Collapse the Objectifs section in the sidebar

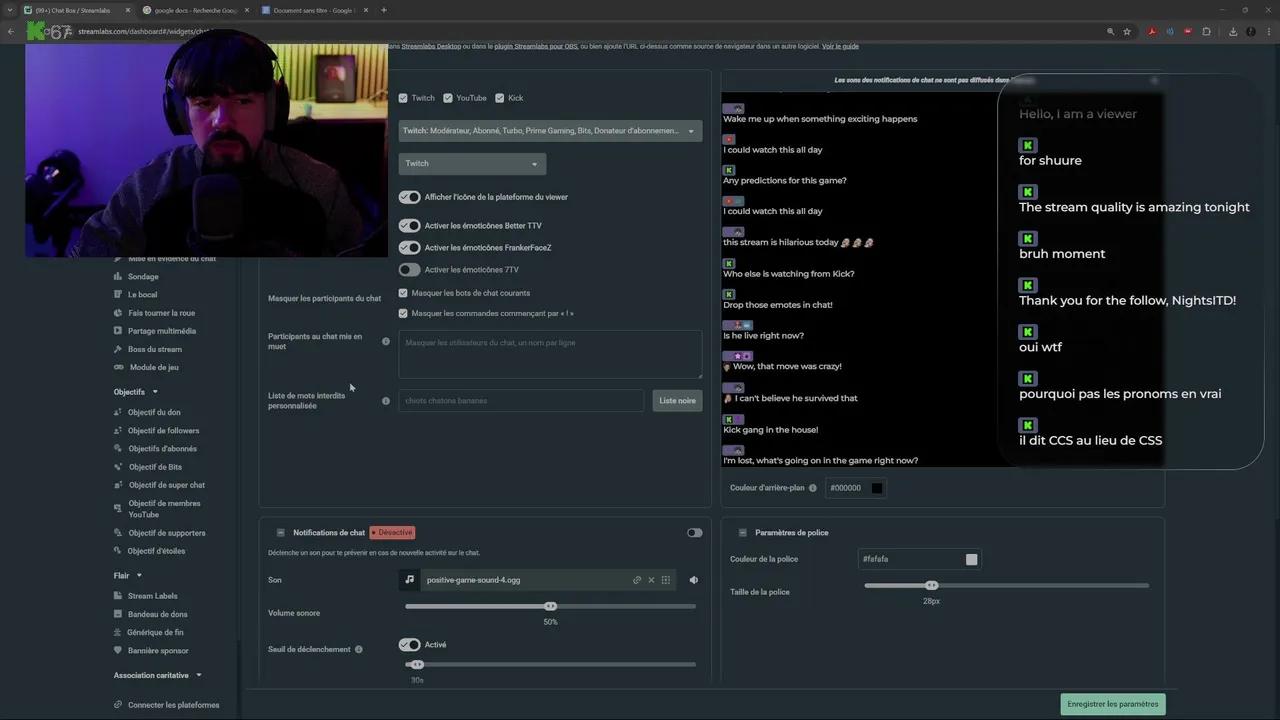click(154, 392)
